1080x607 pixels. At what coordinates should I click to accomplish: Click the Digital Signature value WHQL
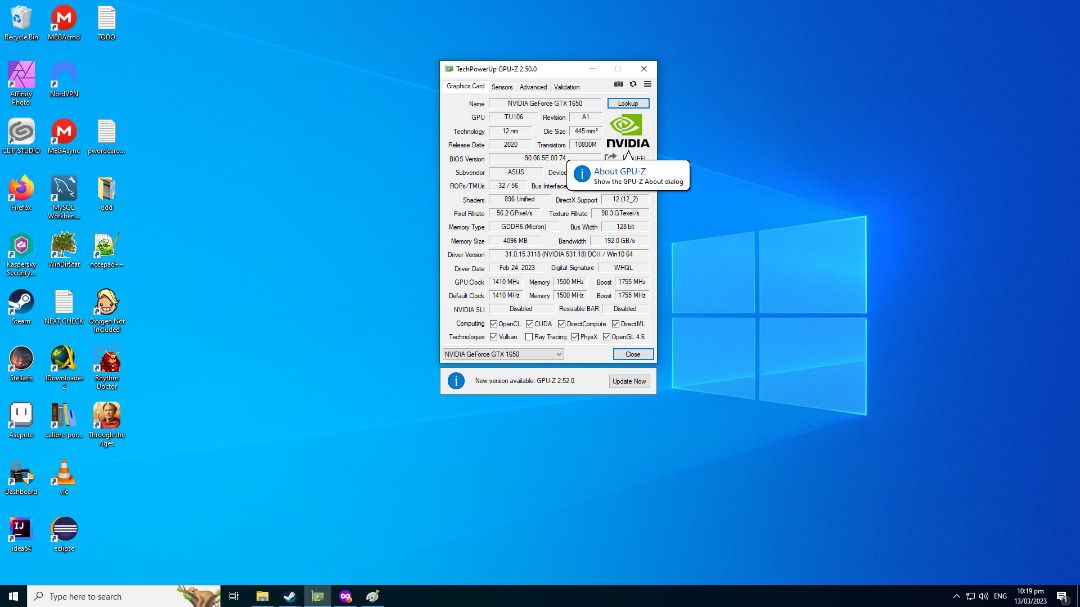(623, 268)
